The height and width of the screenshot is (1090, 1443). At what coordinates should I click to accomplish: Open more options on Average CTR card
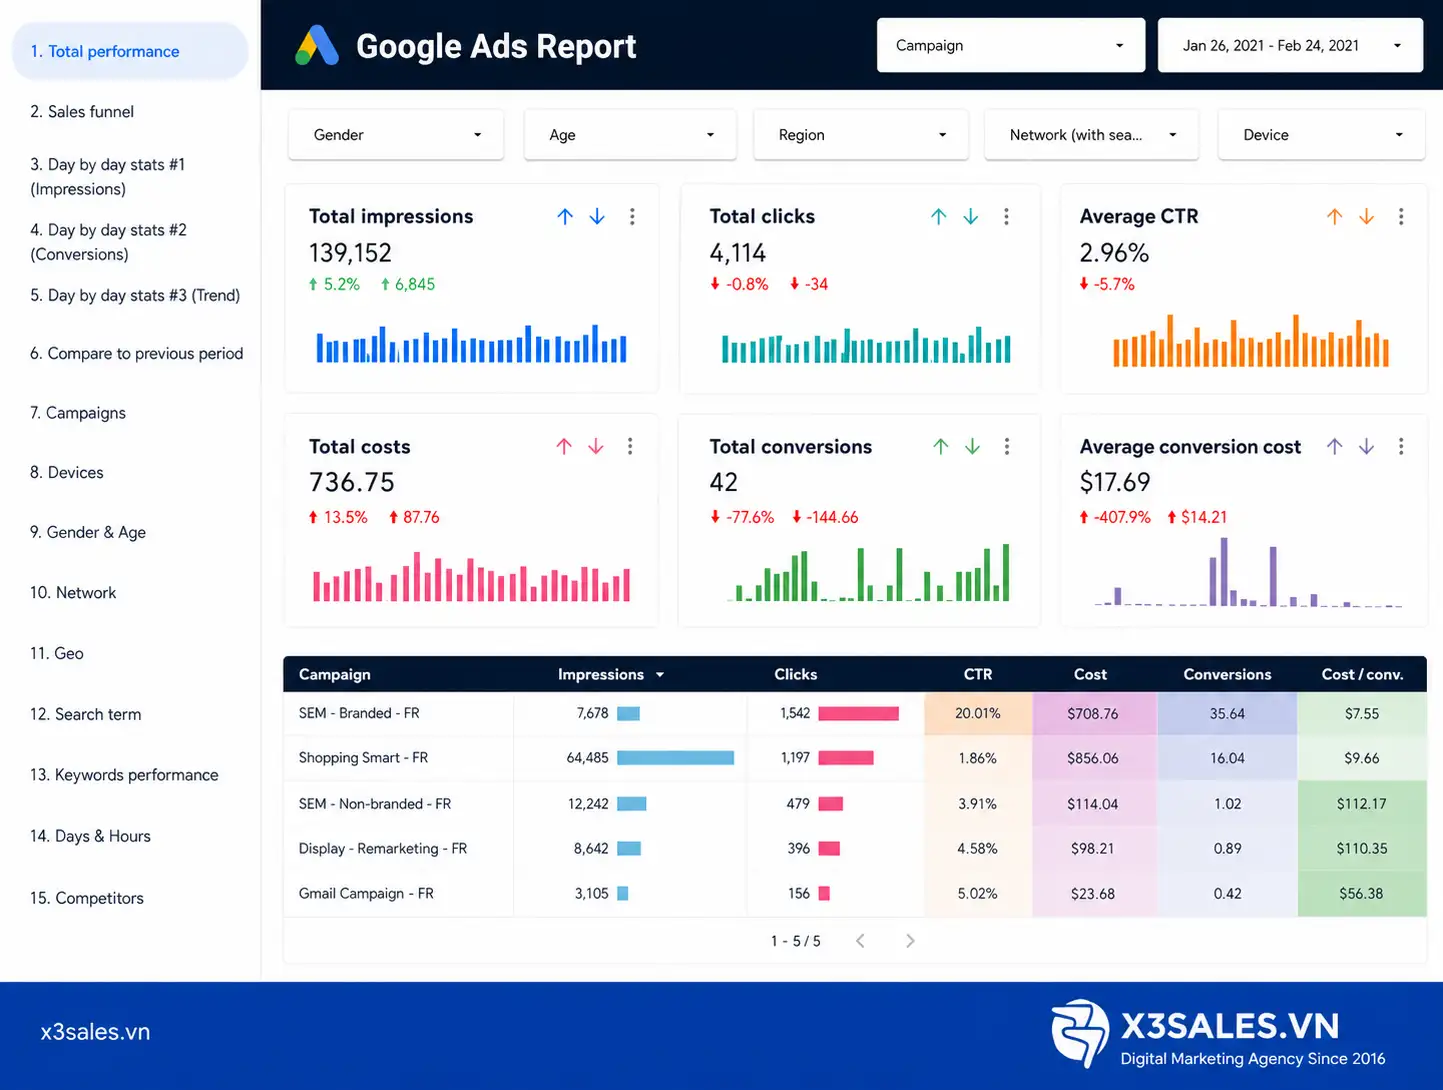(x=1401, y=216)
